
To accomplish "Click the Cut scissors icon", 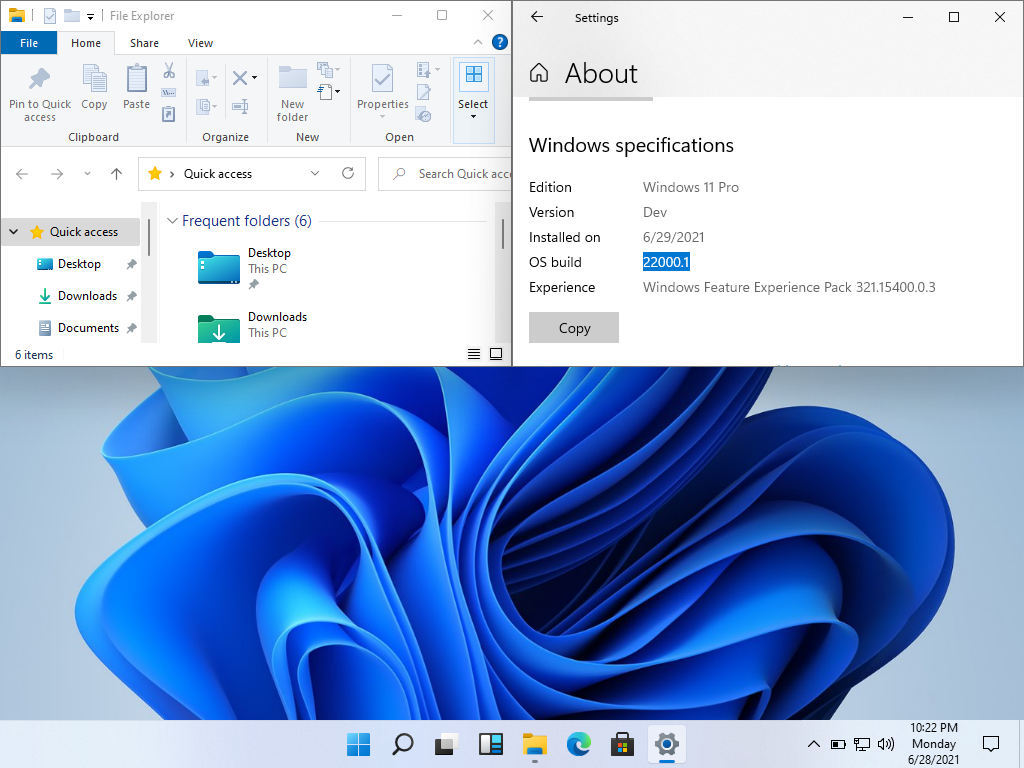I will click(x=169, y=71).
